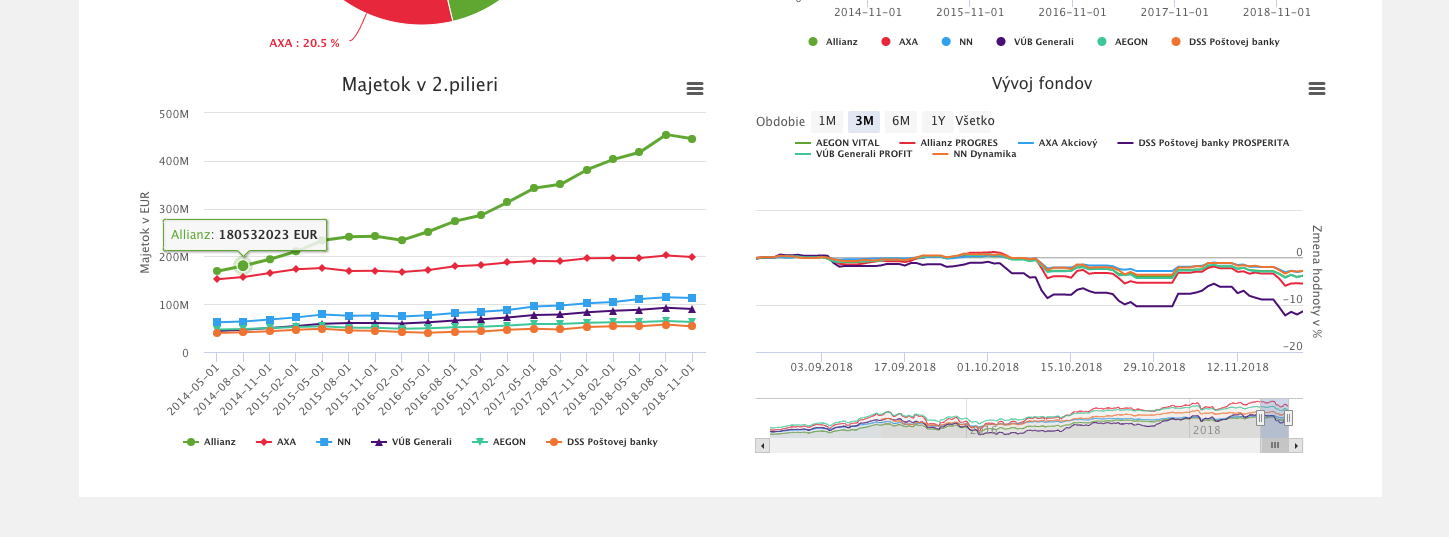Toggle VÚB Generali PROFIT fund line
Image resolution: width=1449 pixels, height=547 pixels.
[853, 154]
